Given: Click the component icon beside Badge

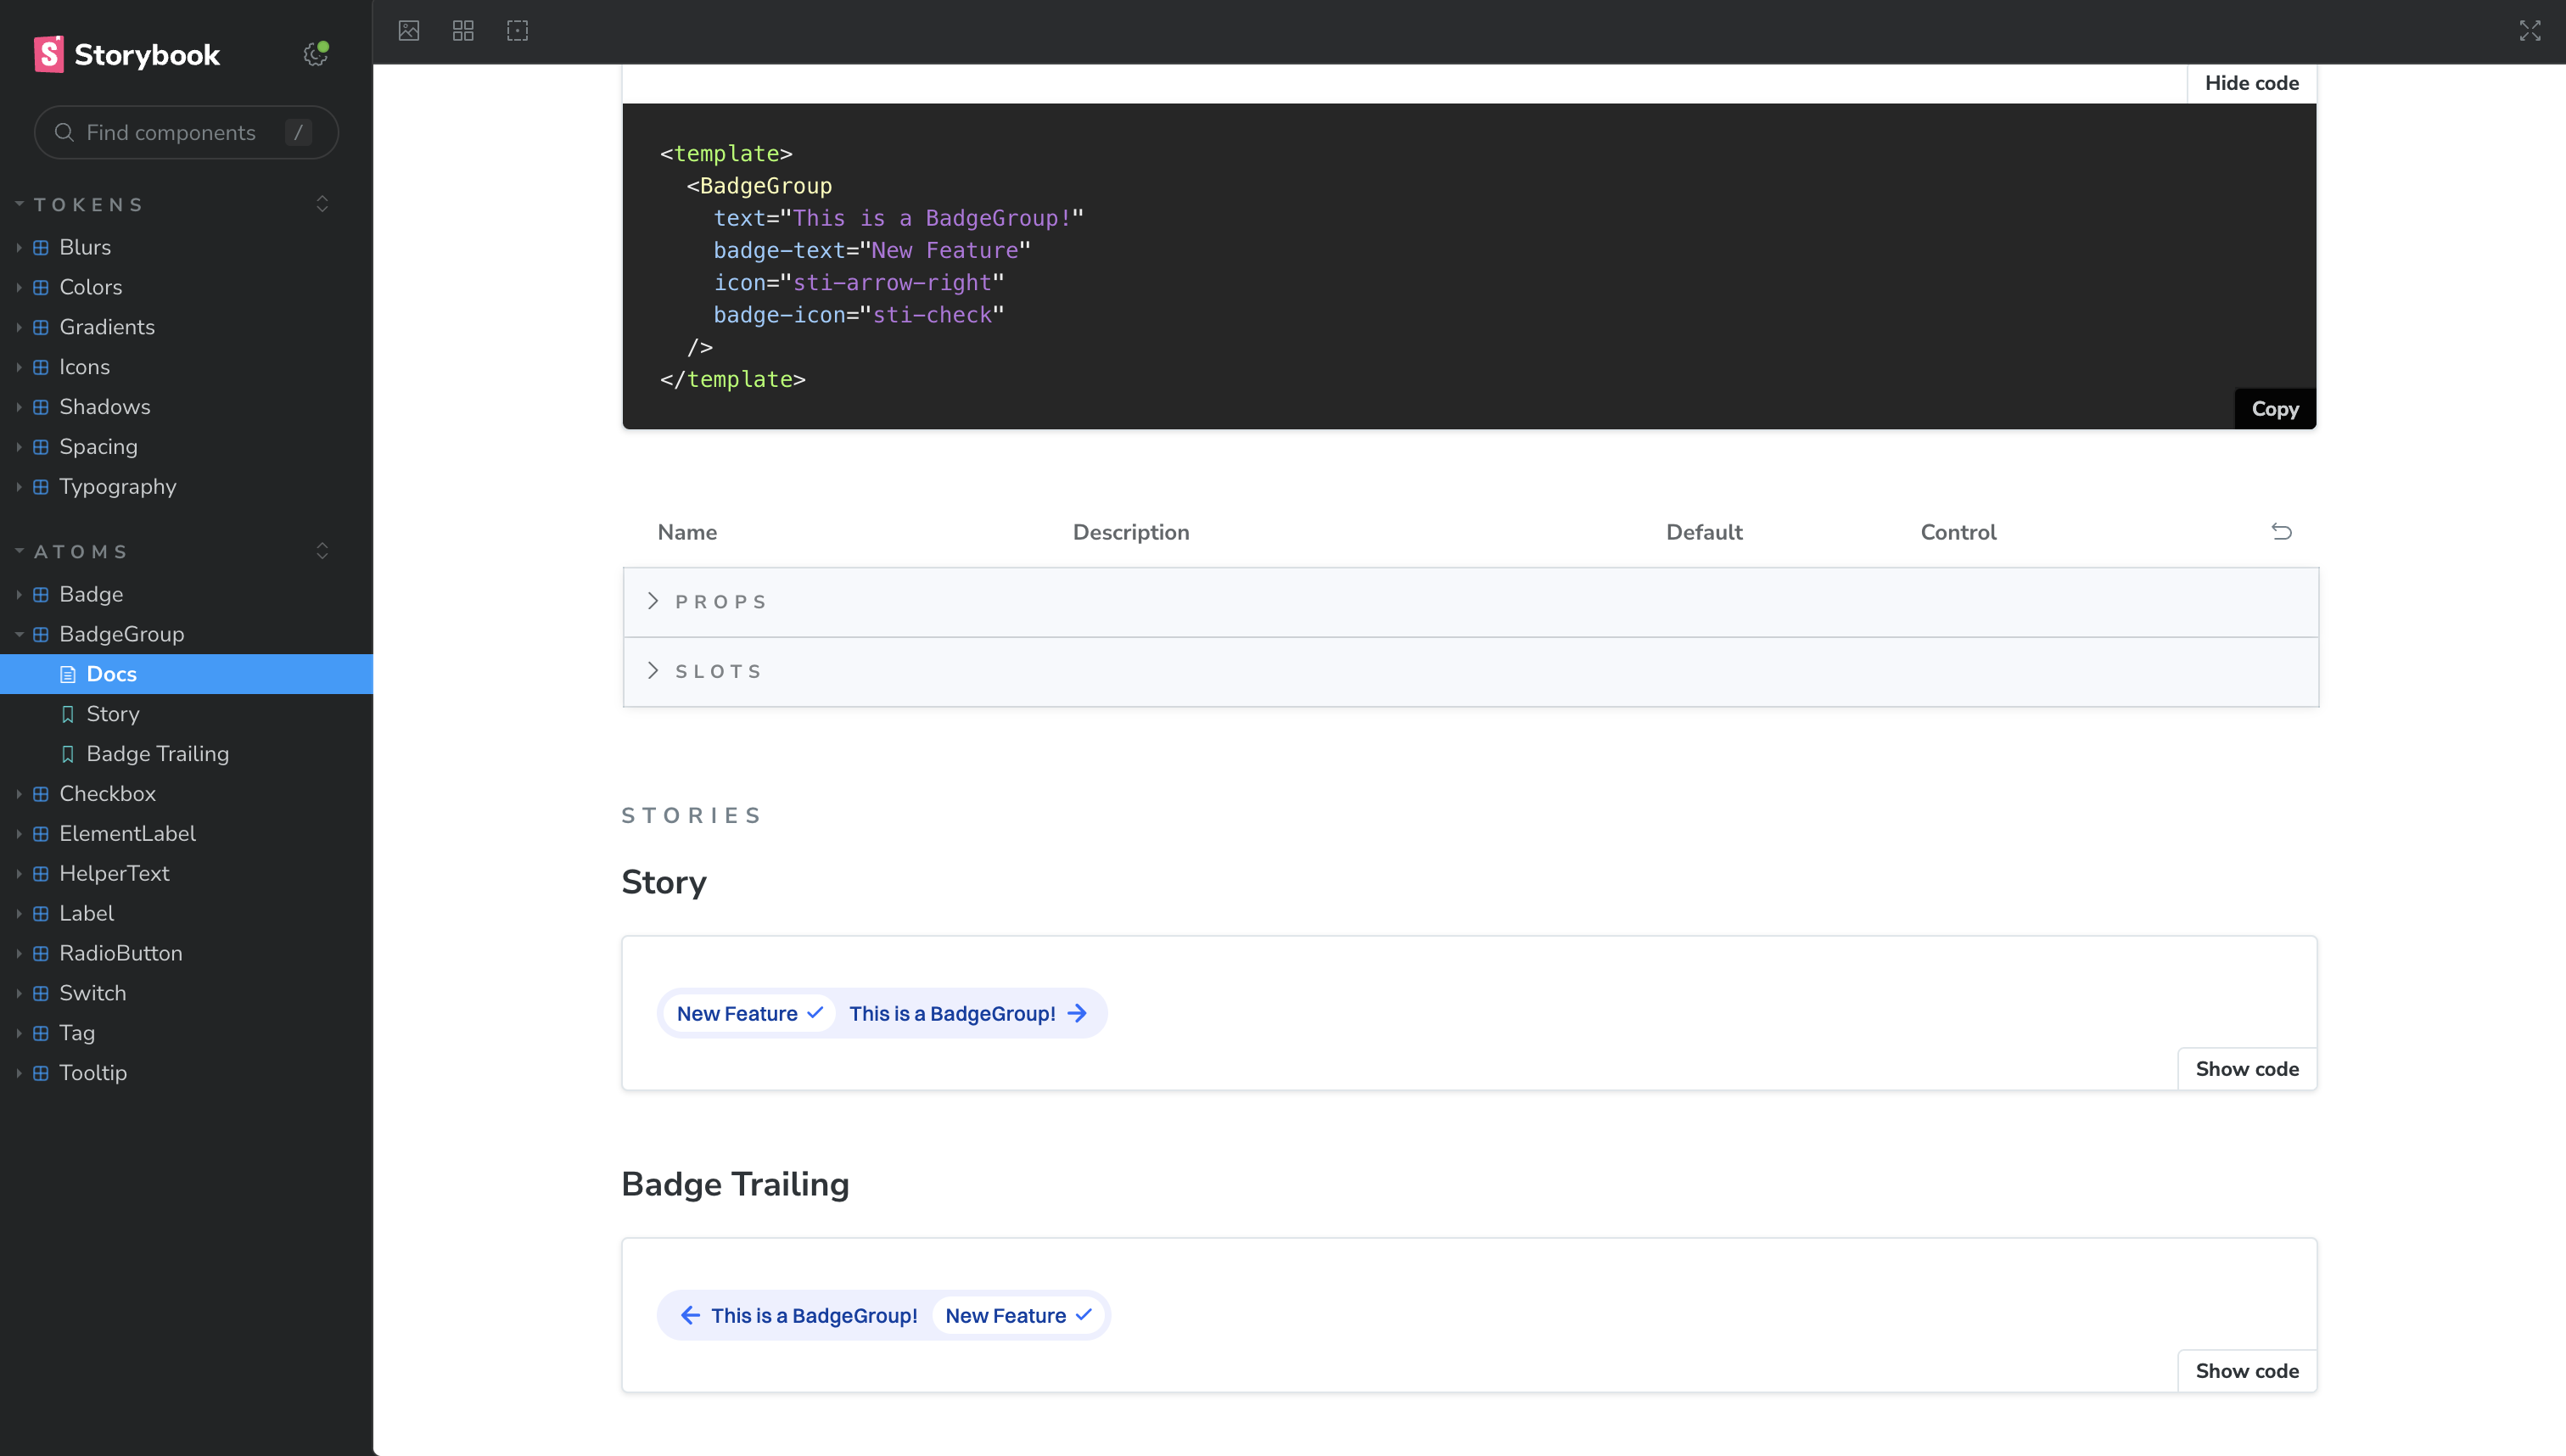Looking at the screenshot, I should (41, 594).
